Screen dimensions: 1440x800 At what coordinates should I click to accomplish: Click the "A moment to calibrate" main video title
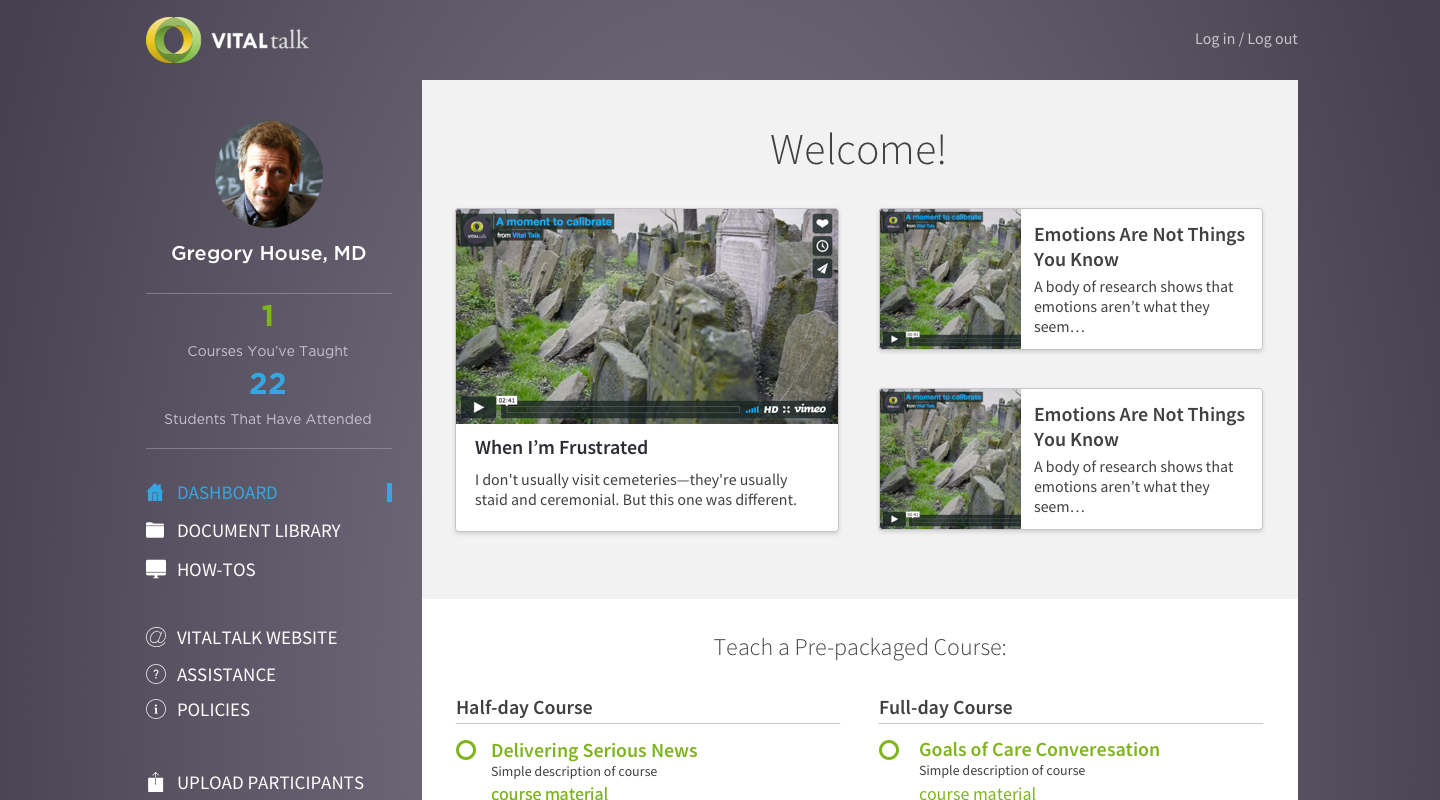(x=554, y=221)
